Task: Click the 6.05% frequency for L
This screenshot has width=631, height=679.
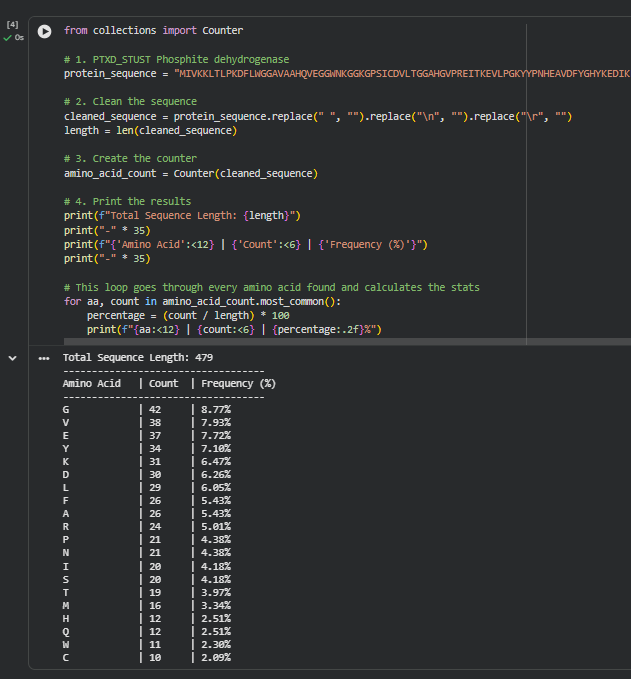Action: point(216,488)
